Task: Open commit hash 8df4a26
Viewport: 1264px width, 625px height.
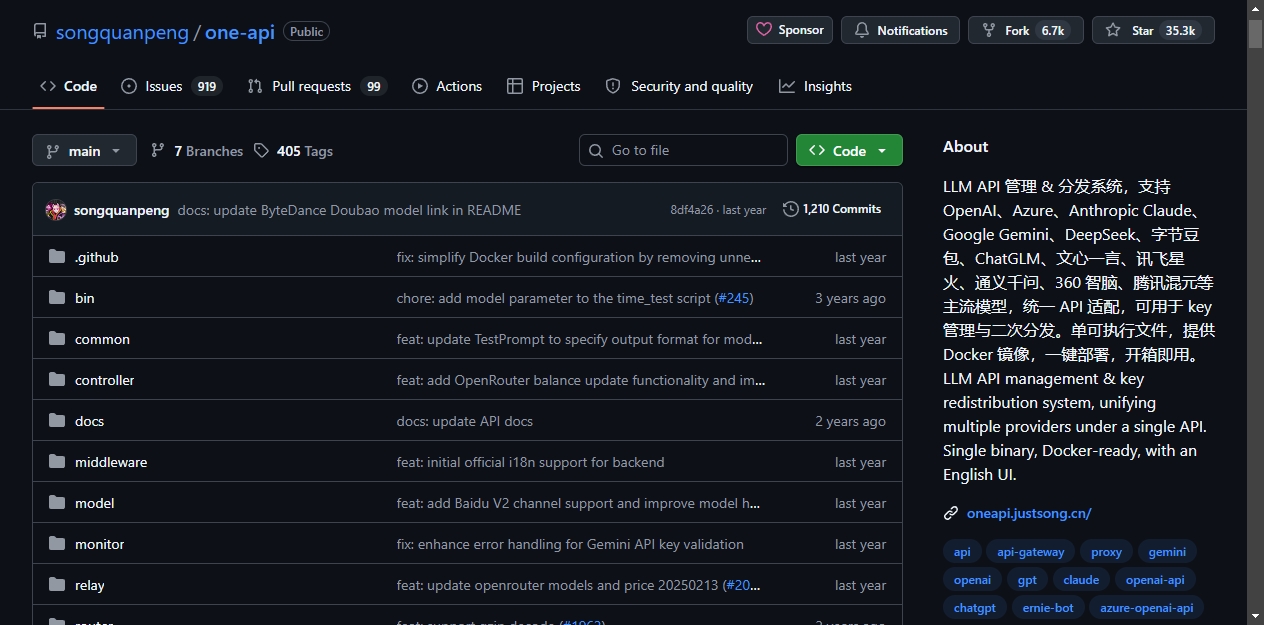Action: click(x=692, y=210)
